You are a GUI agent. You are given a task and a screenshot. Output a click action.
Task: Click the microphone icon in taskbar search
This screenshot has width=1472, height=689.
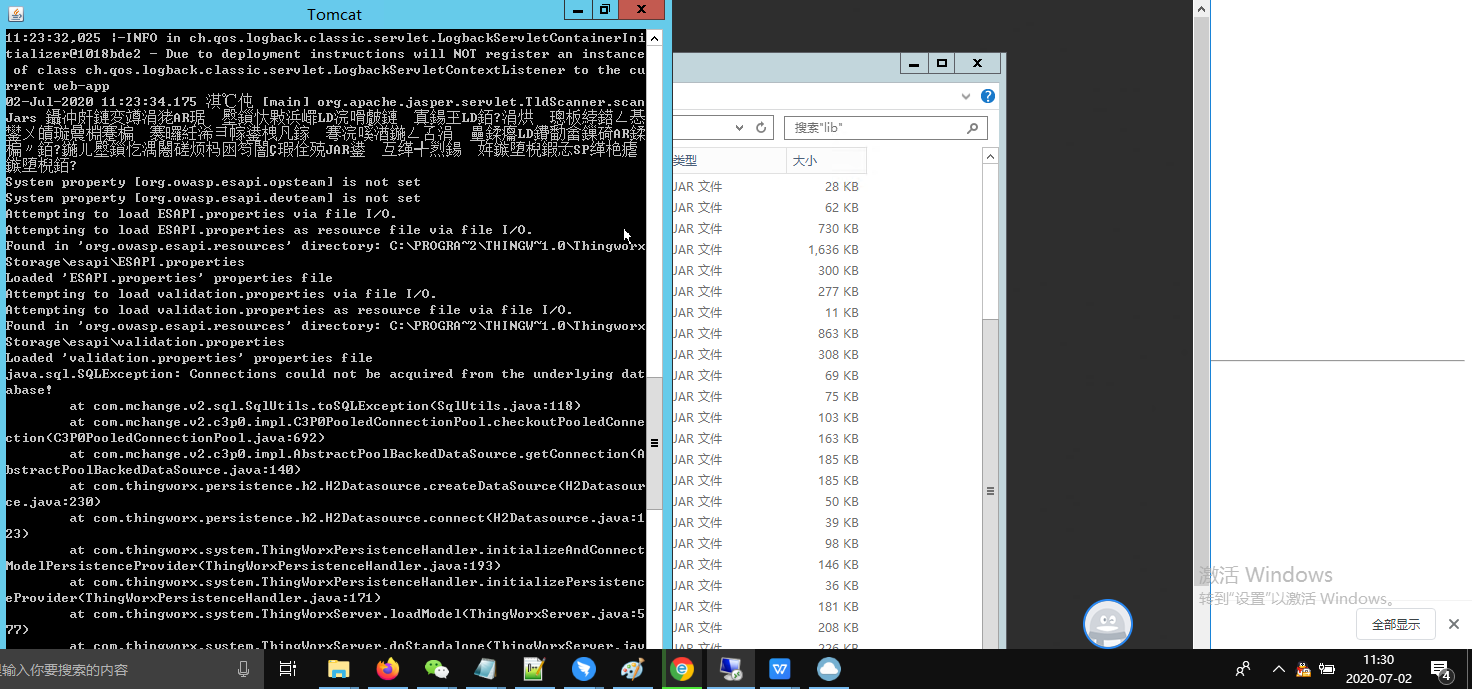[x=243, y=670]
